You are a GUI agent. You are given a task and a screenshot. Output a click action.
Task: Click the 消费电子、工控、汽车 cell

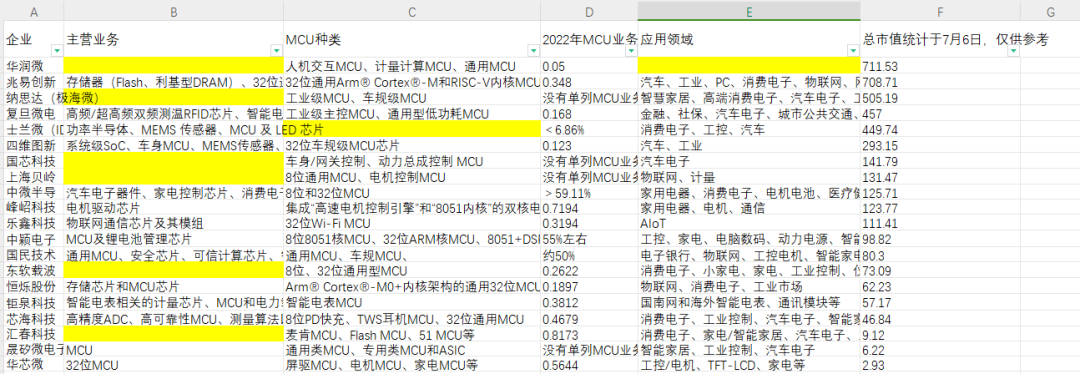(x=749, y=129)
